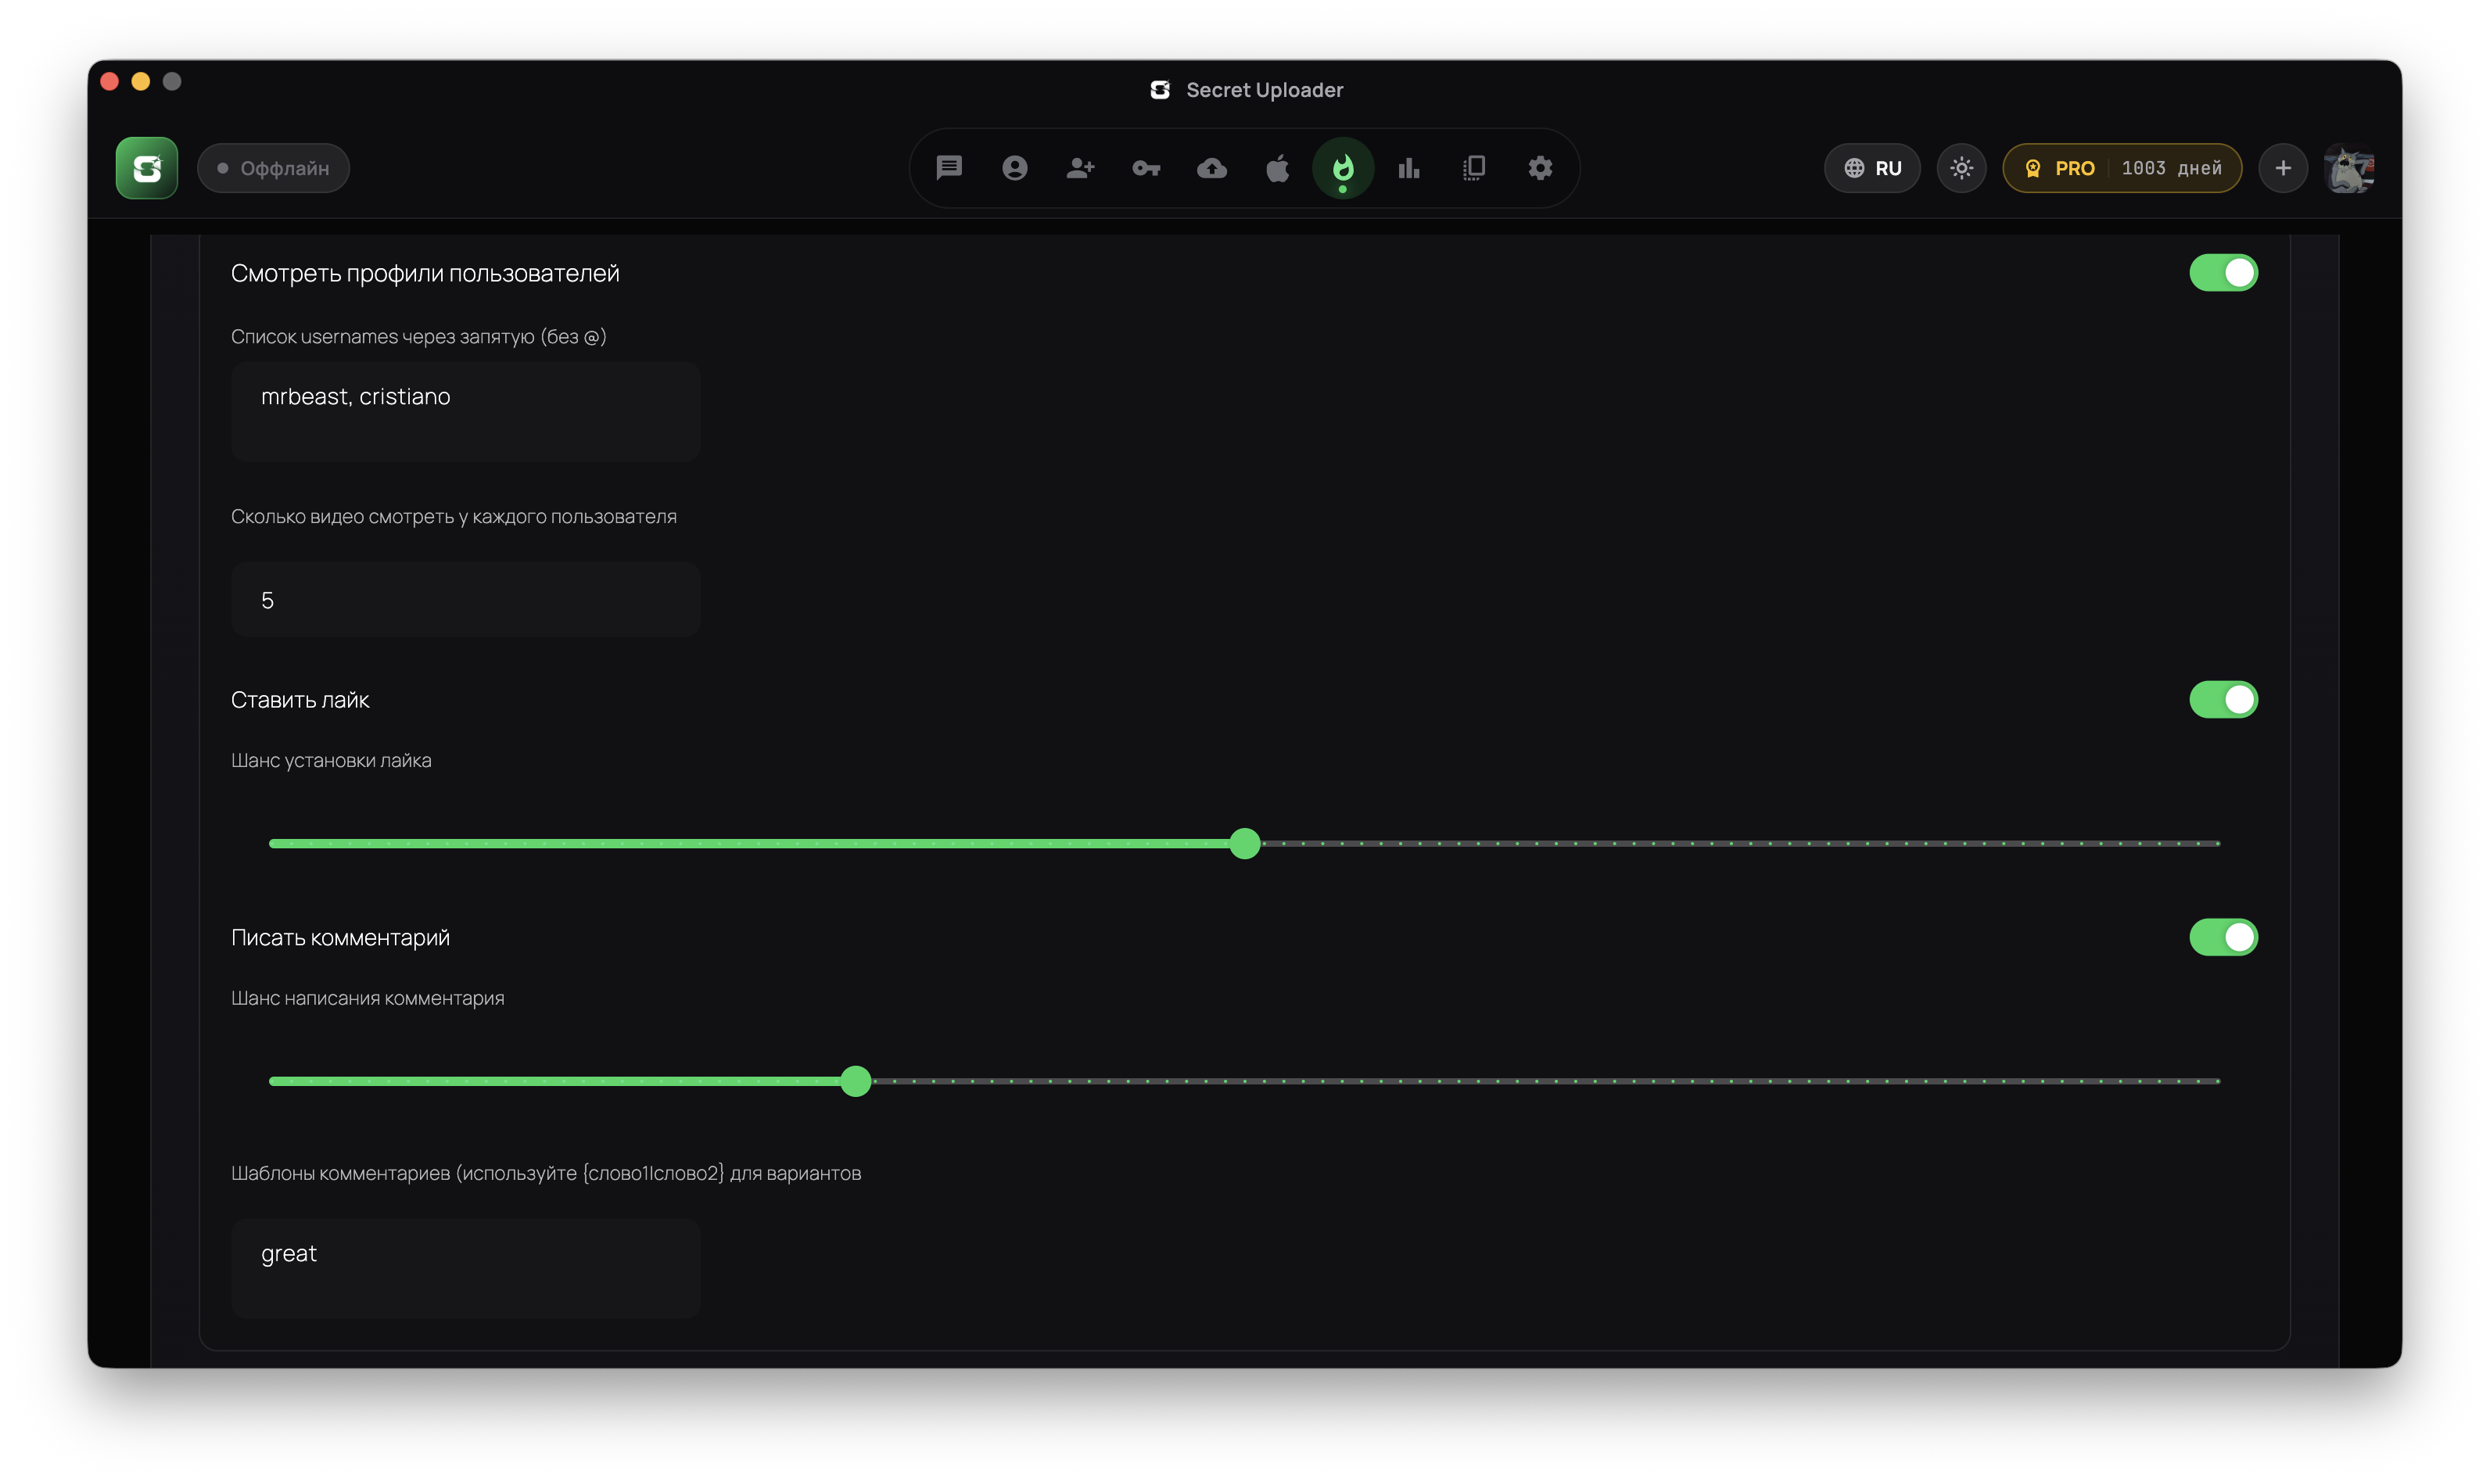Click the plus add button
The width and height of the screenshot is (2490, 1484).
point(2283,168)
